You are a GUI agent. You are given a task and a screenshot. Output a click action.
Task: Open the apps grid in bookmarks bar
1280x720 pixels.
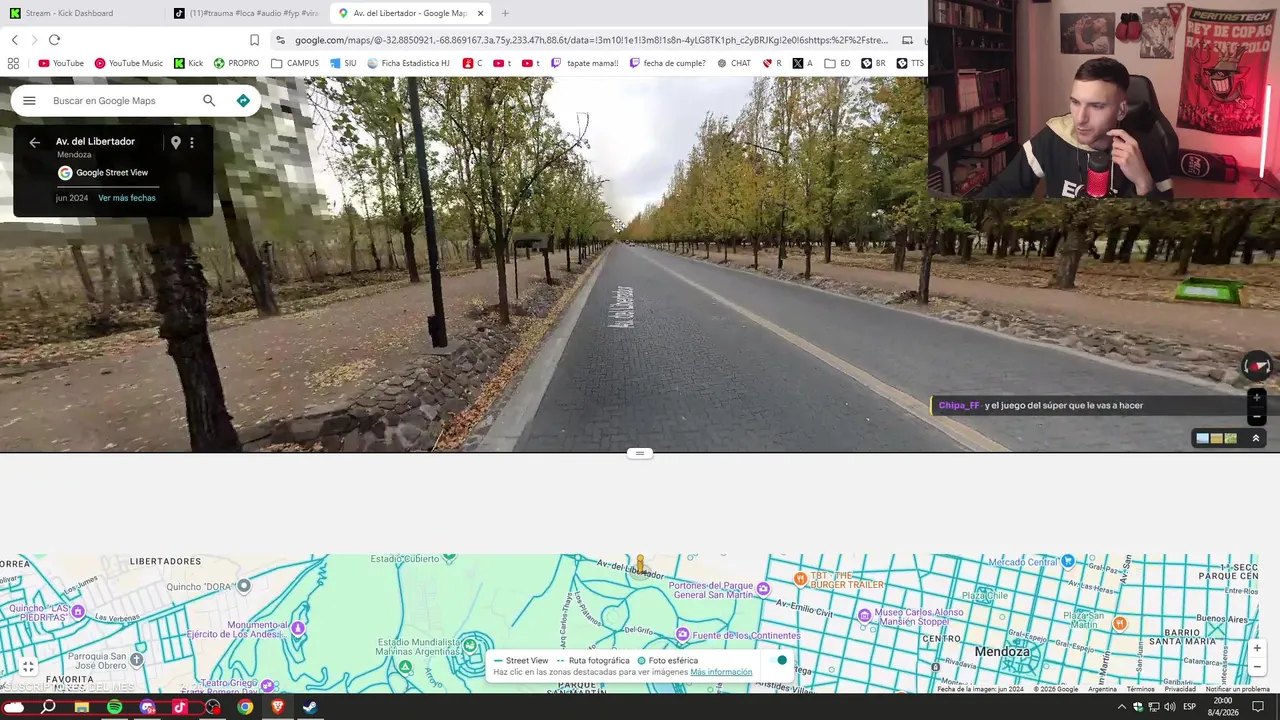point(13,63)
